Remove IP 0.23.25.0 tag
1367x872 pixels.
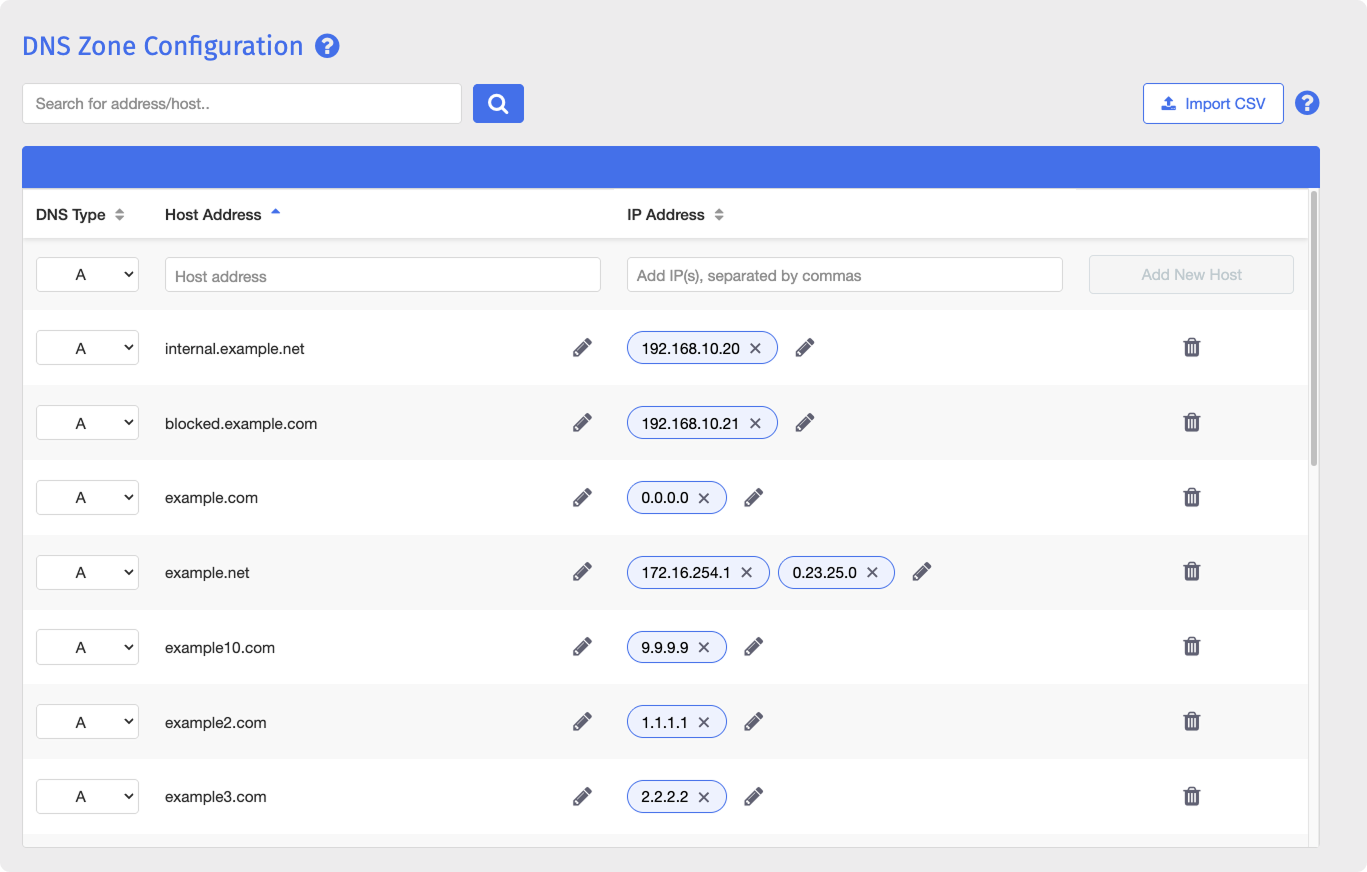click(872, 573)
